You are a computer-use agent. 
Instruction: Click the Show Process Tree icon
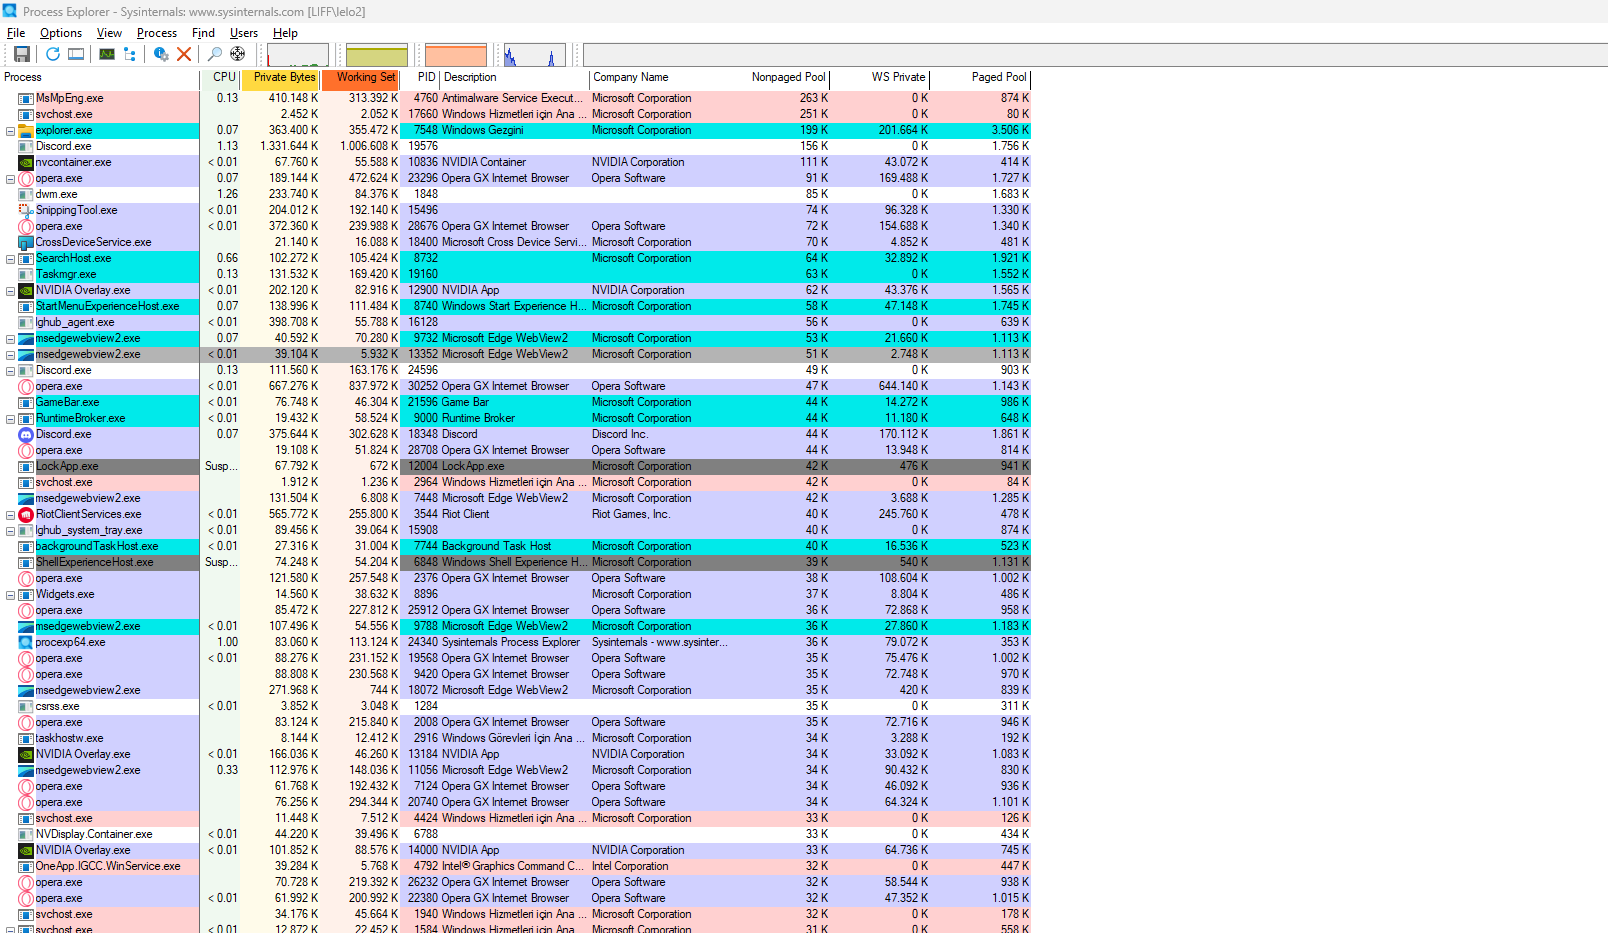click(x=130, y=54)
